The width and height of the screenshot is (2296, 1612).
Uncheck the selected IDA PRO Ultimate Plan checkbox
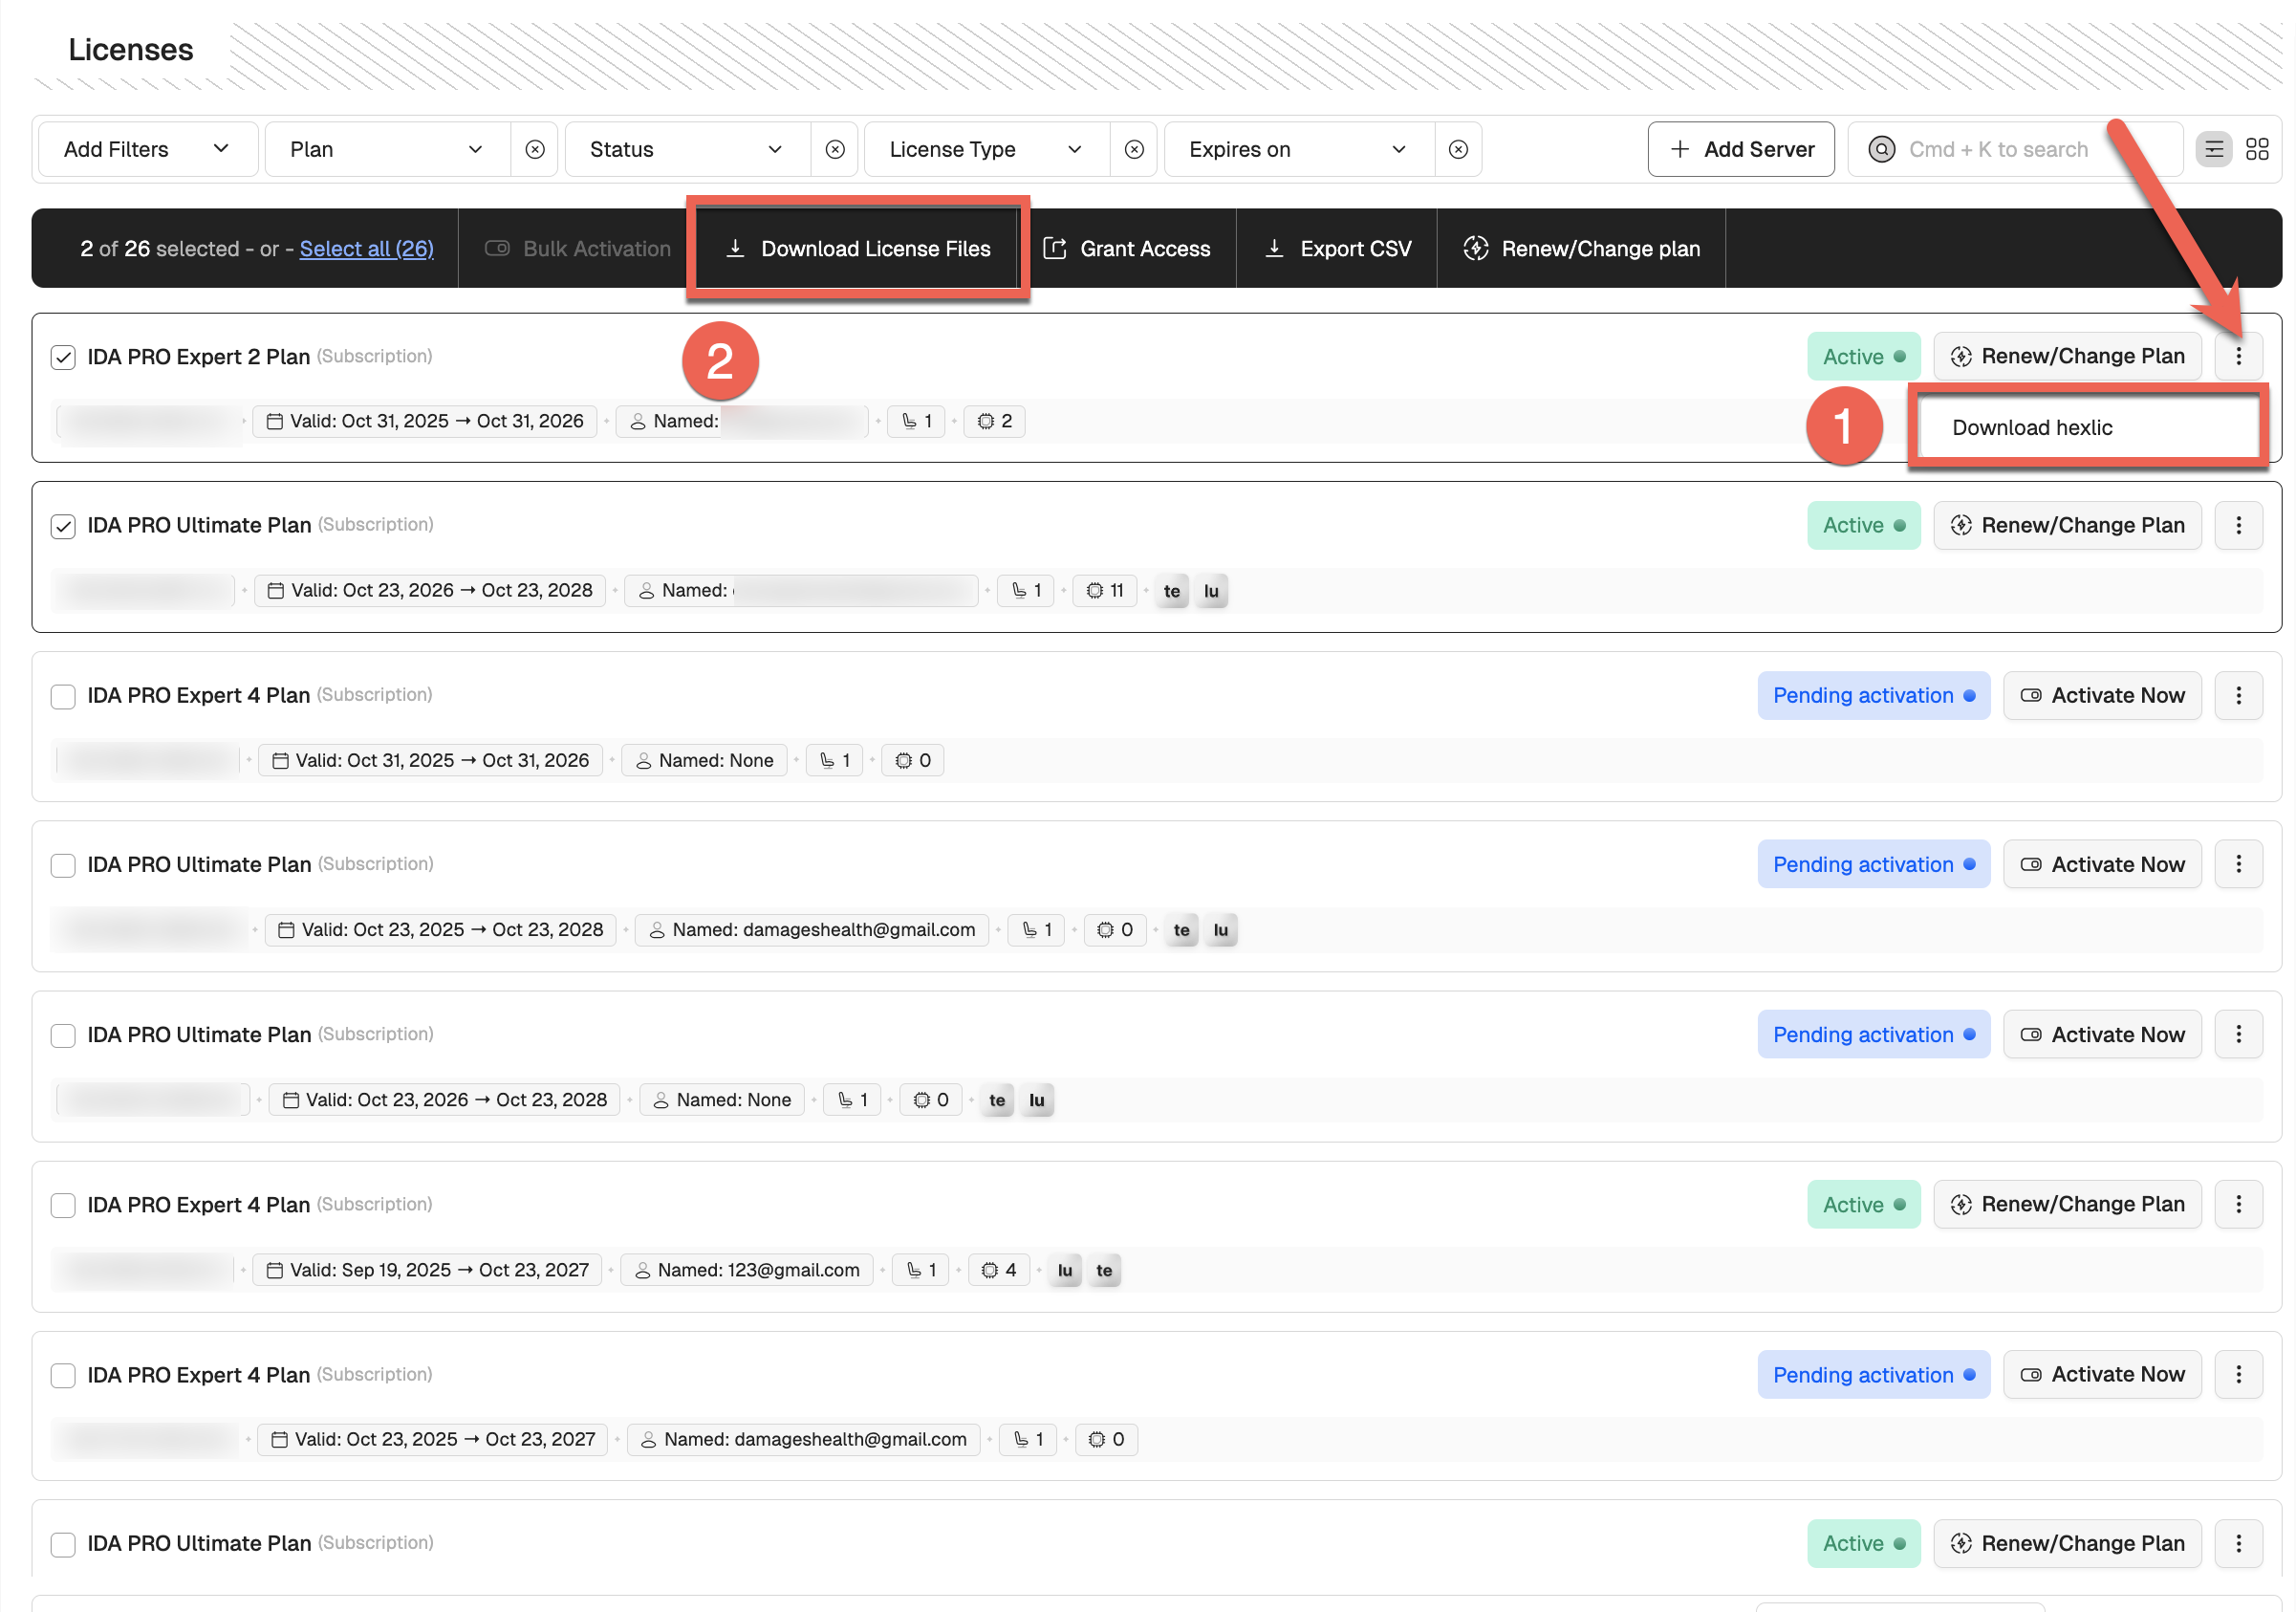(63, 526)
